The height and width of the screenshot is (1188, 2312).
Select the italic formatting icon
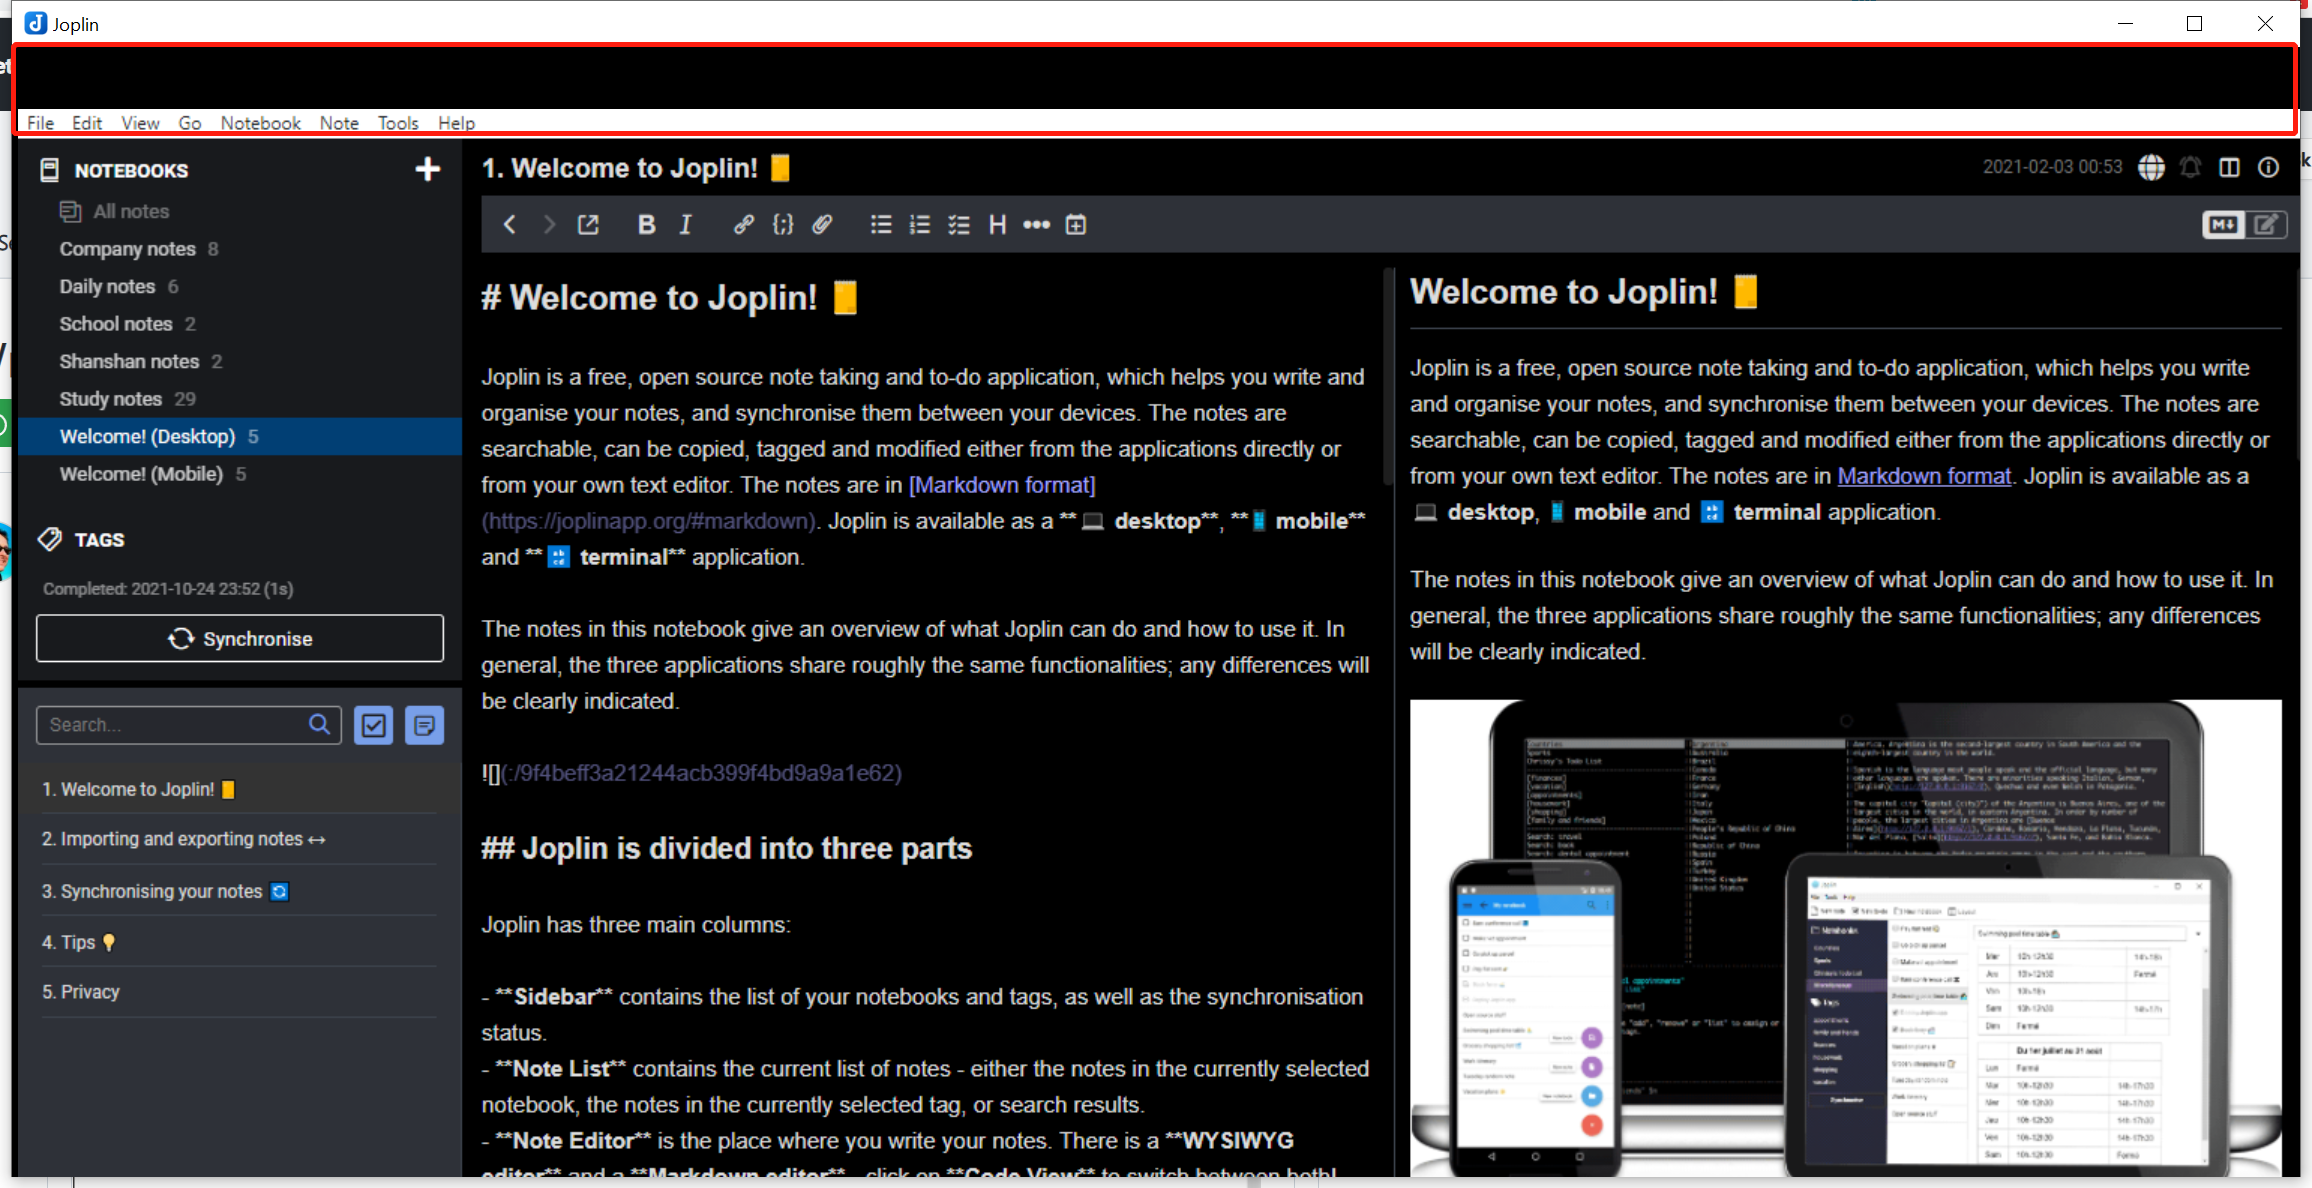coord(685,224)
